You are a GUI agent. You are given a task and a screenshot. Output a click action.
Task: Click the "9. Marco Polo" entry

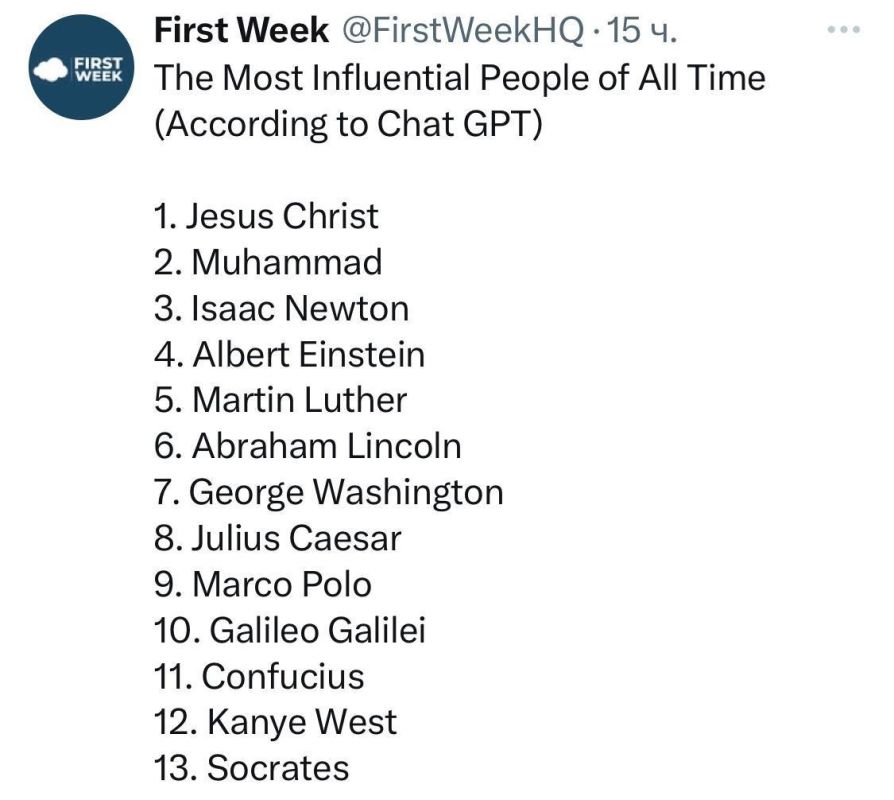(262, 584)
